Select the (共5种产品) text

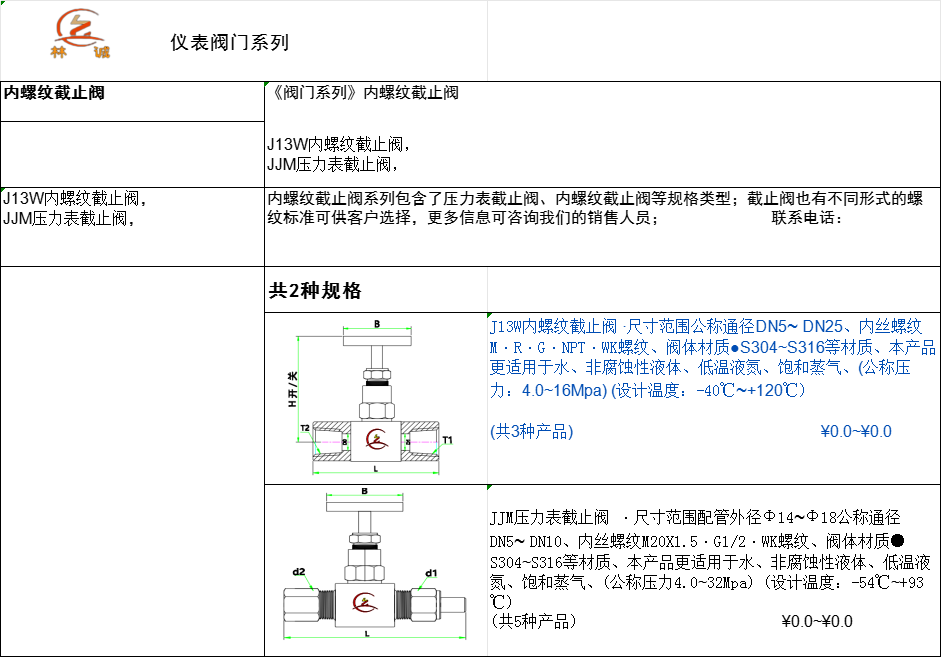(x=533, y=621)
